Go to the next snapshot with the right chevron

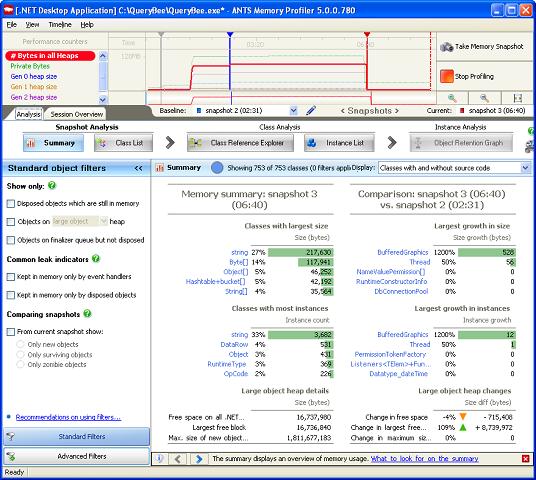(397, 111)
